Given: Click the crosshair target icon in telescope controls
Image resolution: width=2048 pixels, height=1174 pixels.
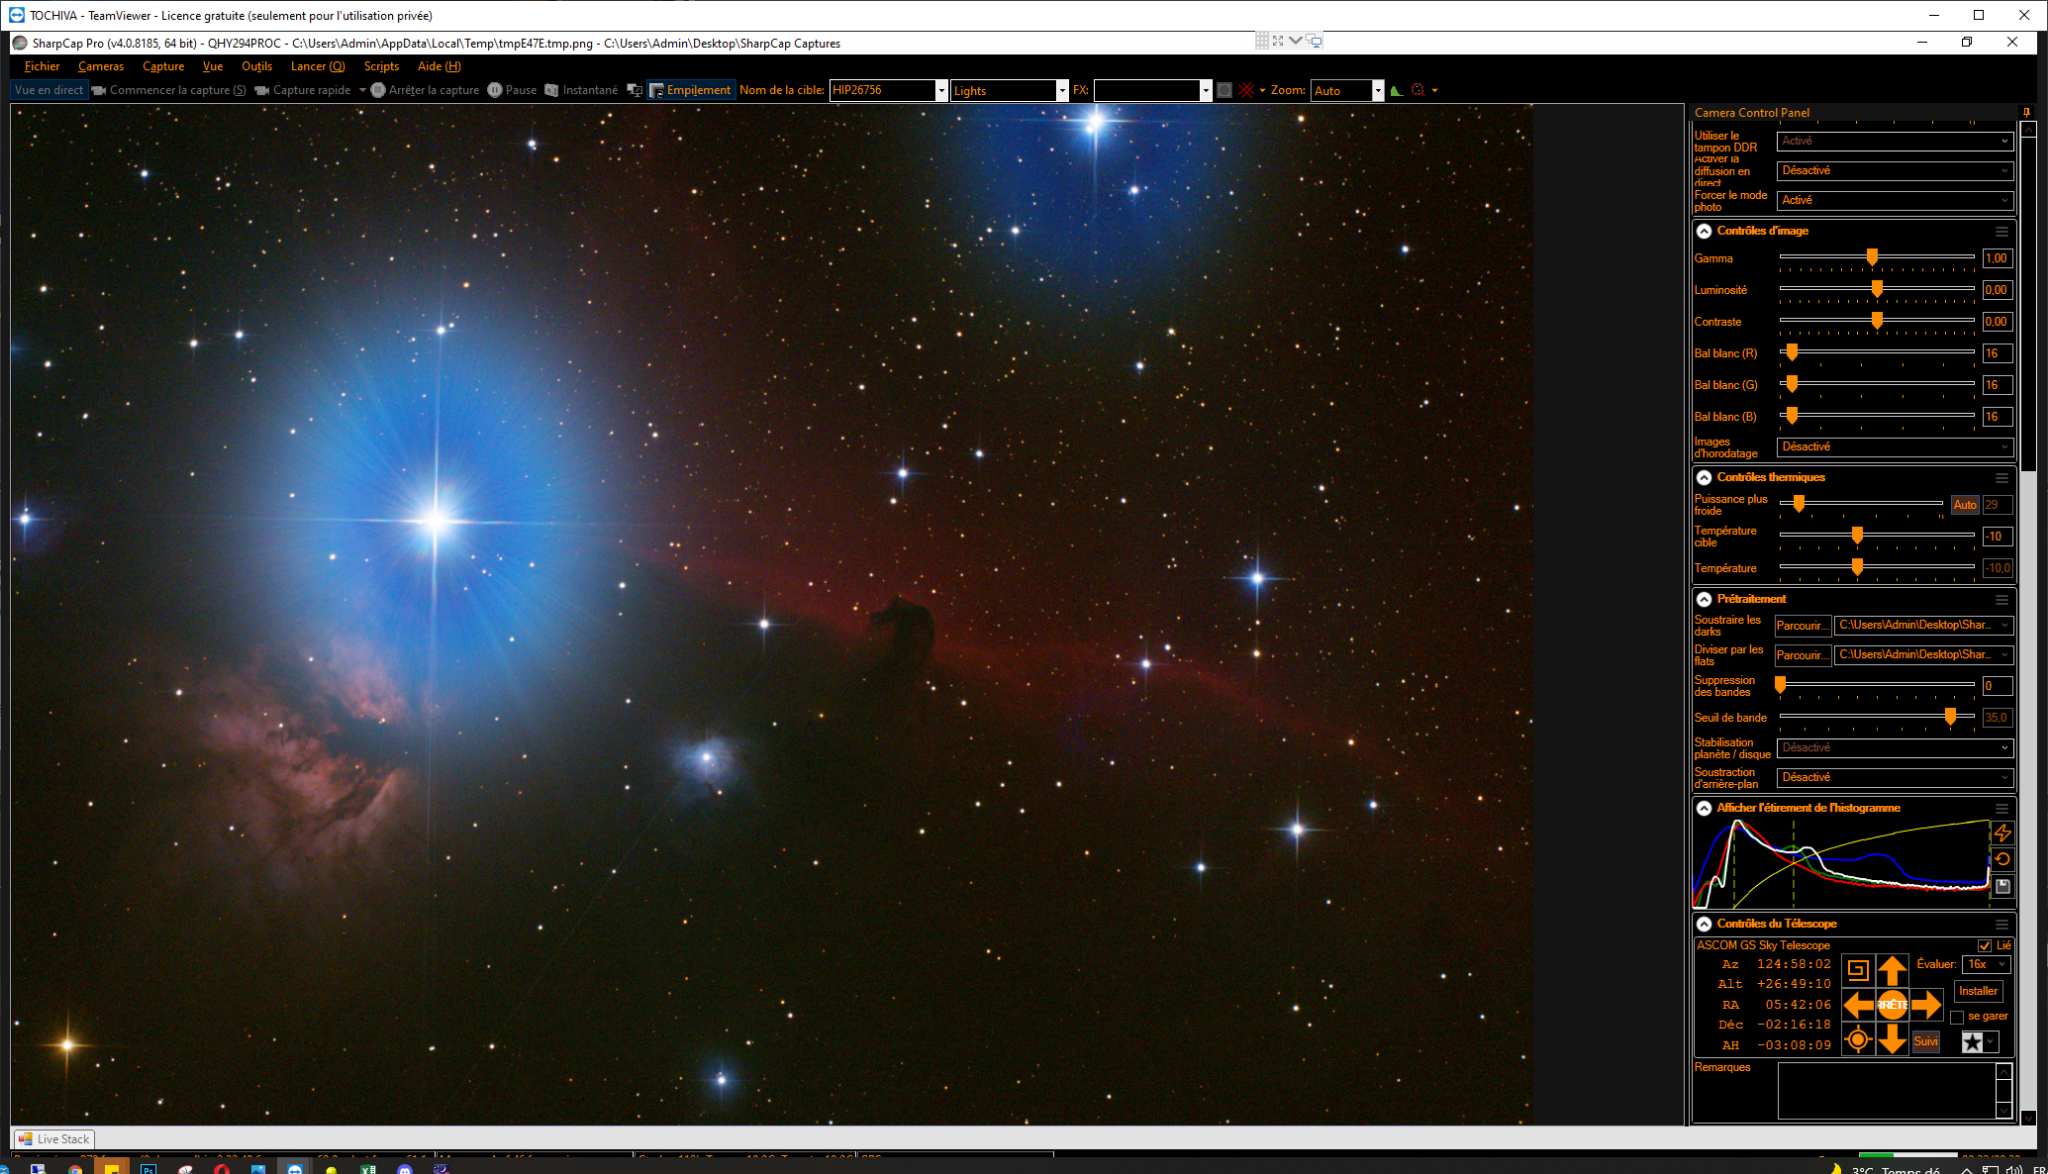Looking at the screenshot, I should [1858, 1040].
